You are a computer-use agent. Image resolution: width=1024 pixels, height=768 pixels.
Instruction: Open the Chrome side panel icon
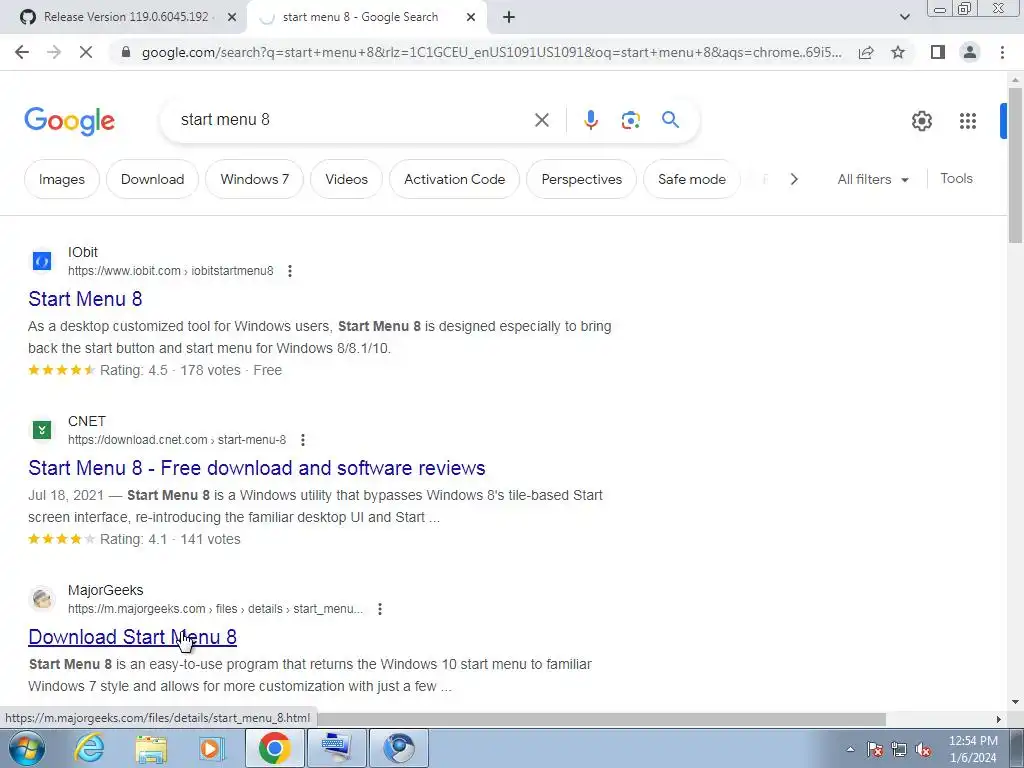(x=938, y=52)
